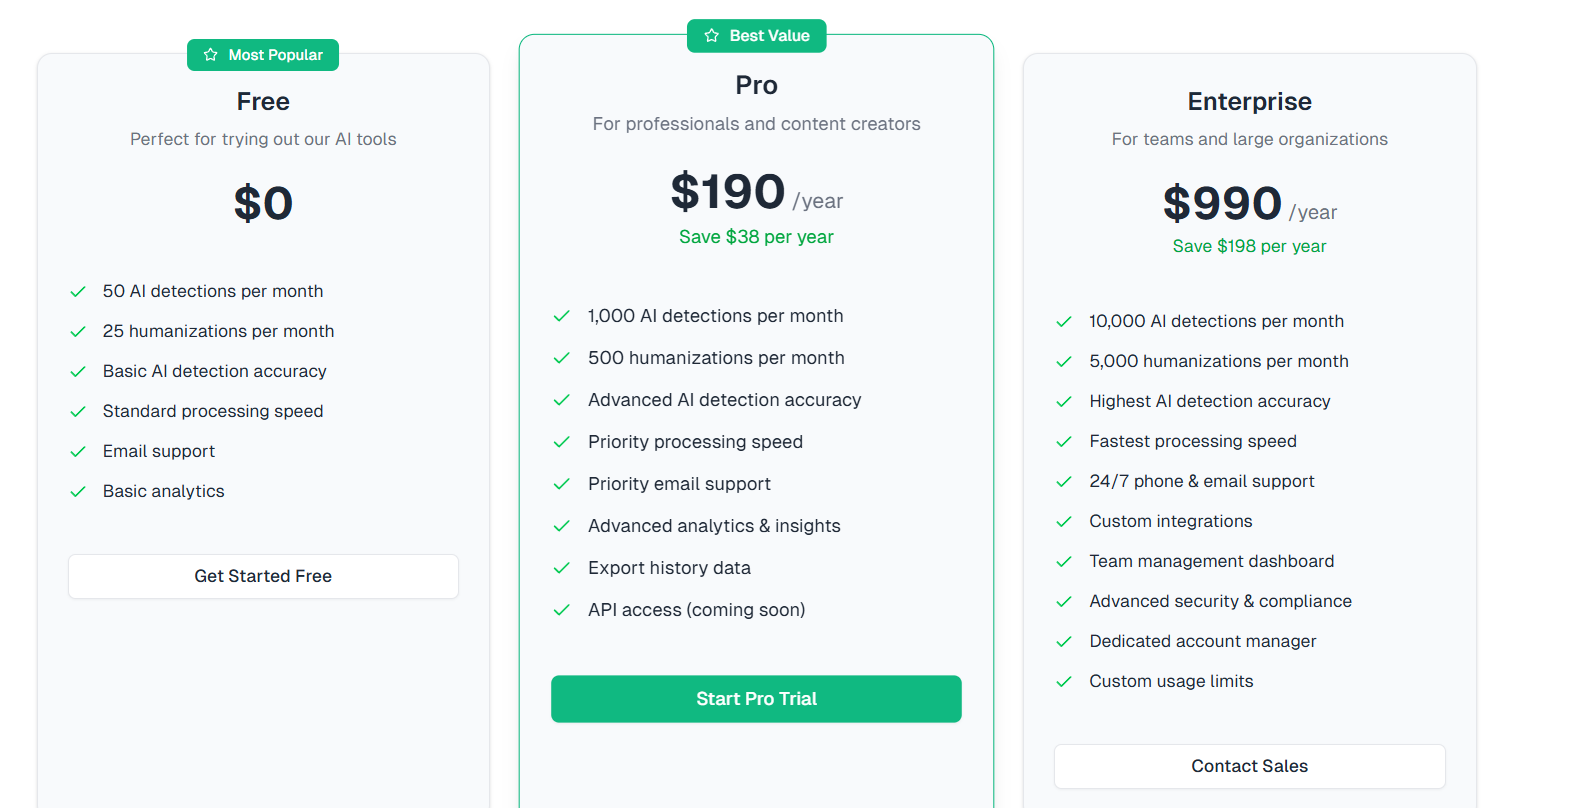Click checkmark beside API access (coming soon)
The image size is (1596, 808).
pos(562,610)
